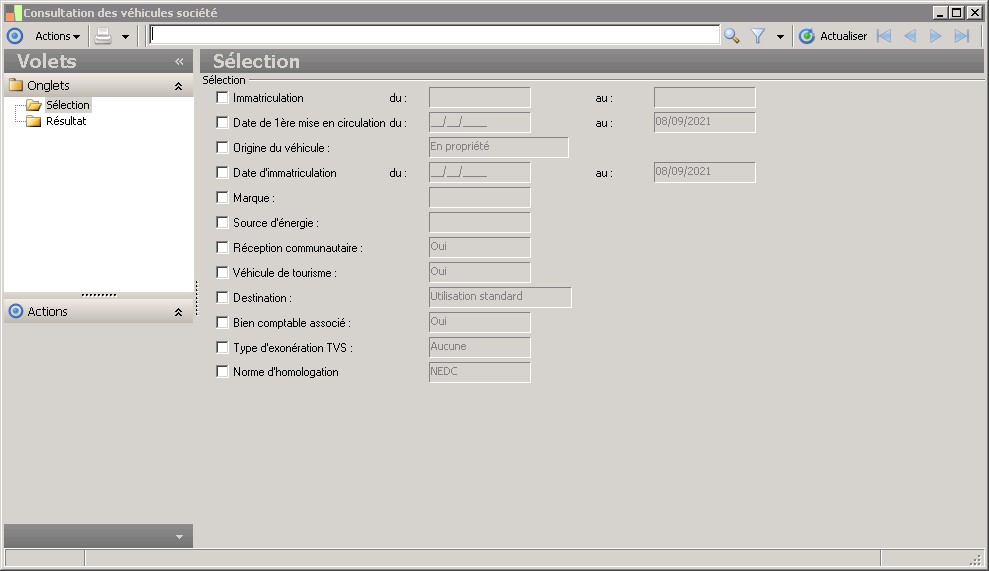Go to next record arrow
Image resolution: width=989 pixels, height=571 pixels.
[x=935, y=36]
